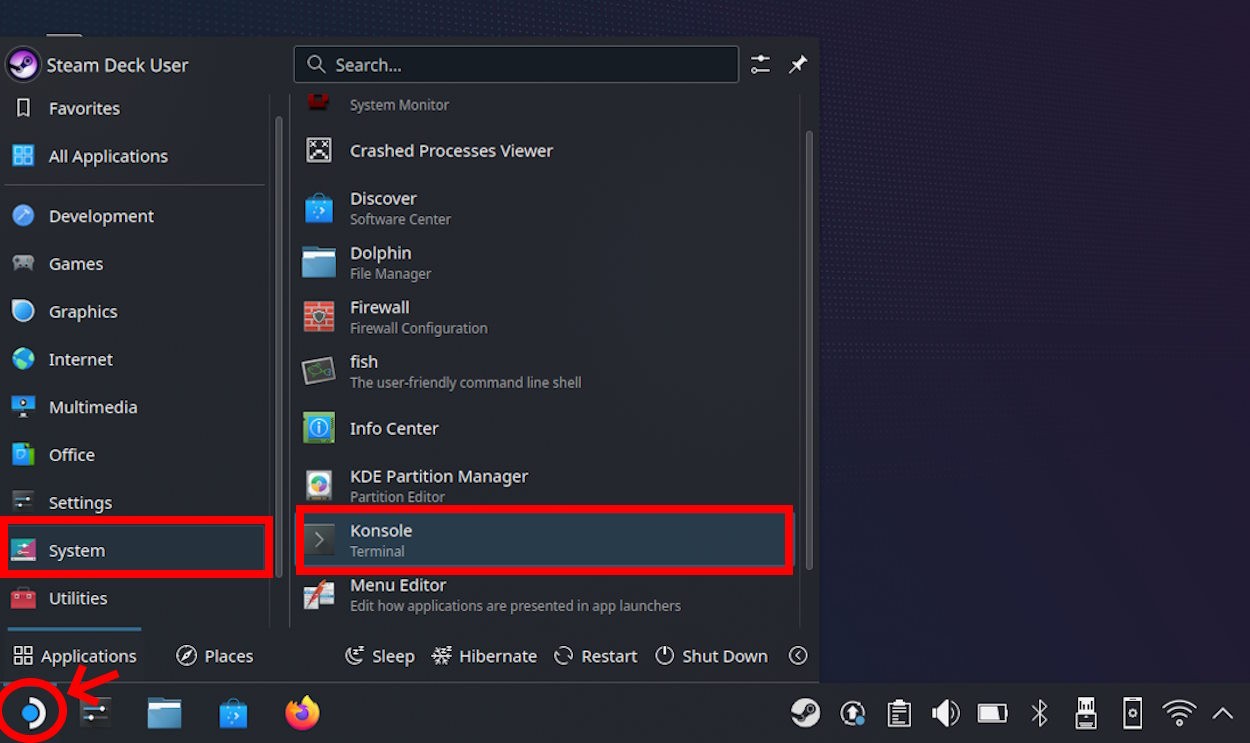Show hidden system tray icons arrow
The width and height of the screenshot is (1250, 743).
coord(1223,713)
